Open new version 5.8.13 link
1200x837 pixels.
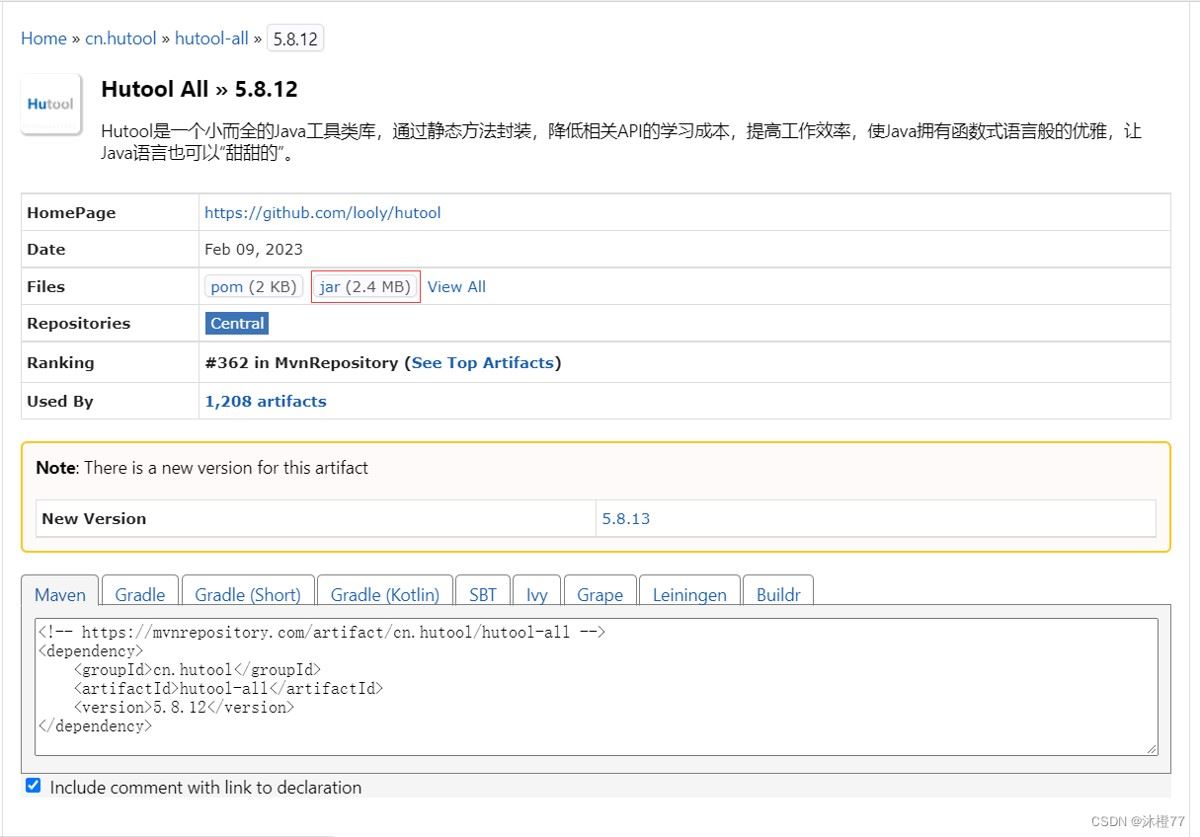[x=626, y=519]
